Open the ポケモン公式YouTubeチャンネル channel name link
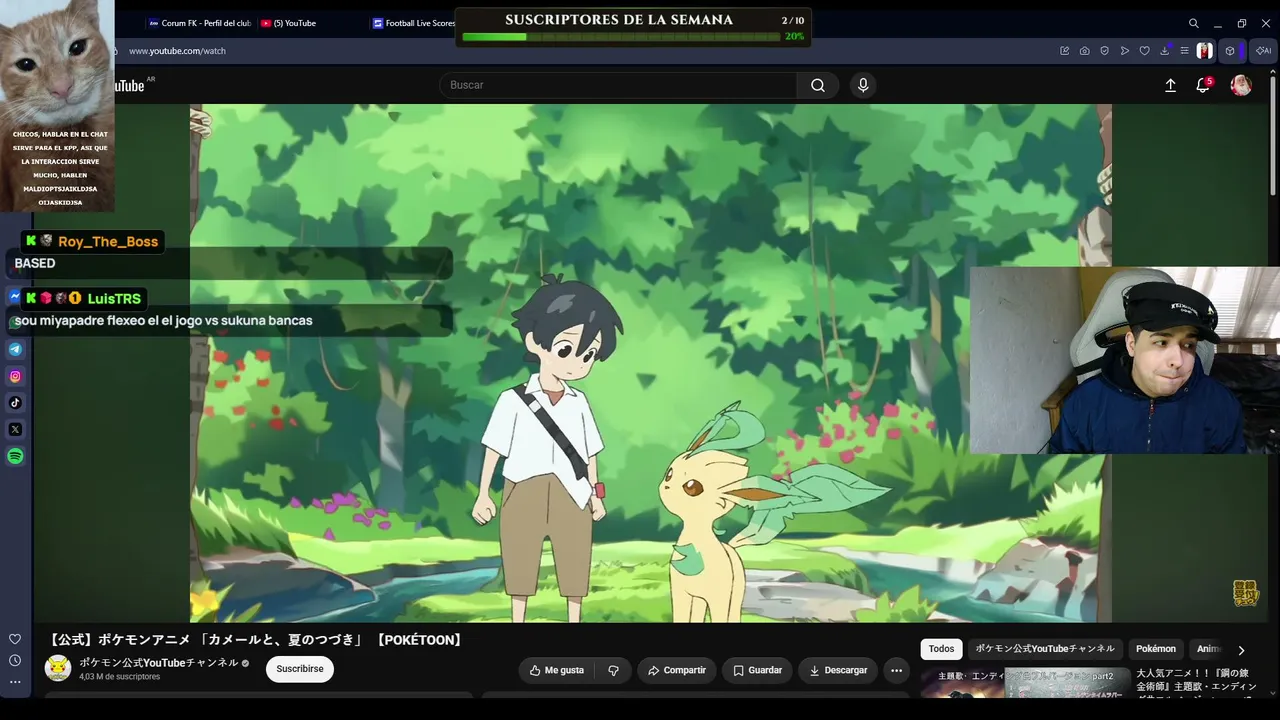The image size is (1280, 720). pyautogui.click(x=159, y=663)
